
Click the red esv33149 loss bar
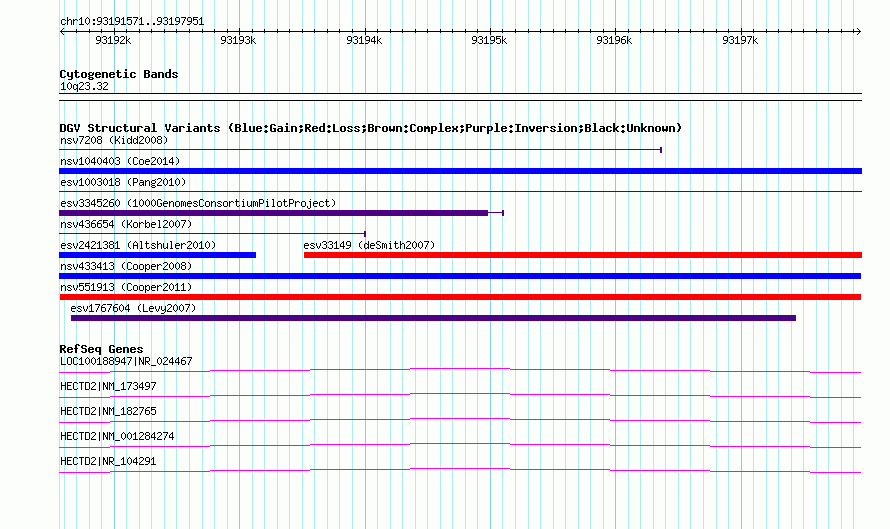583,255
